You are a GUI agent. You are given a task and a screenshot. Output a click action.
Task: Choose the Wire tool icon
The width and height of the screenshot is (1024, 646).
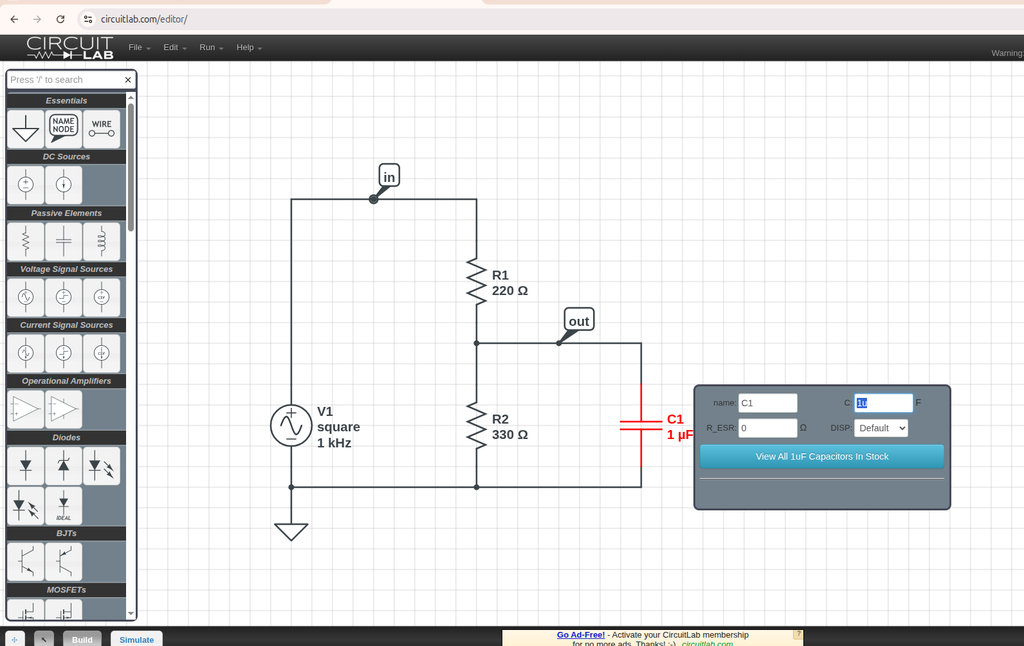click(101, 129)
